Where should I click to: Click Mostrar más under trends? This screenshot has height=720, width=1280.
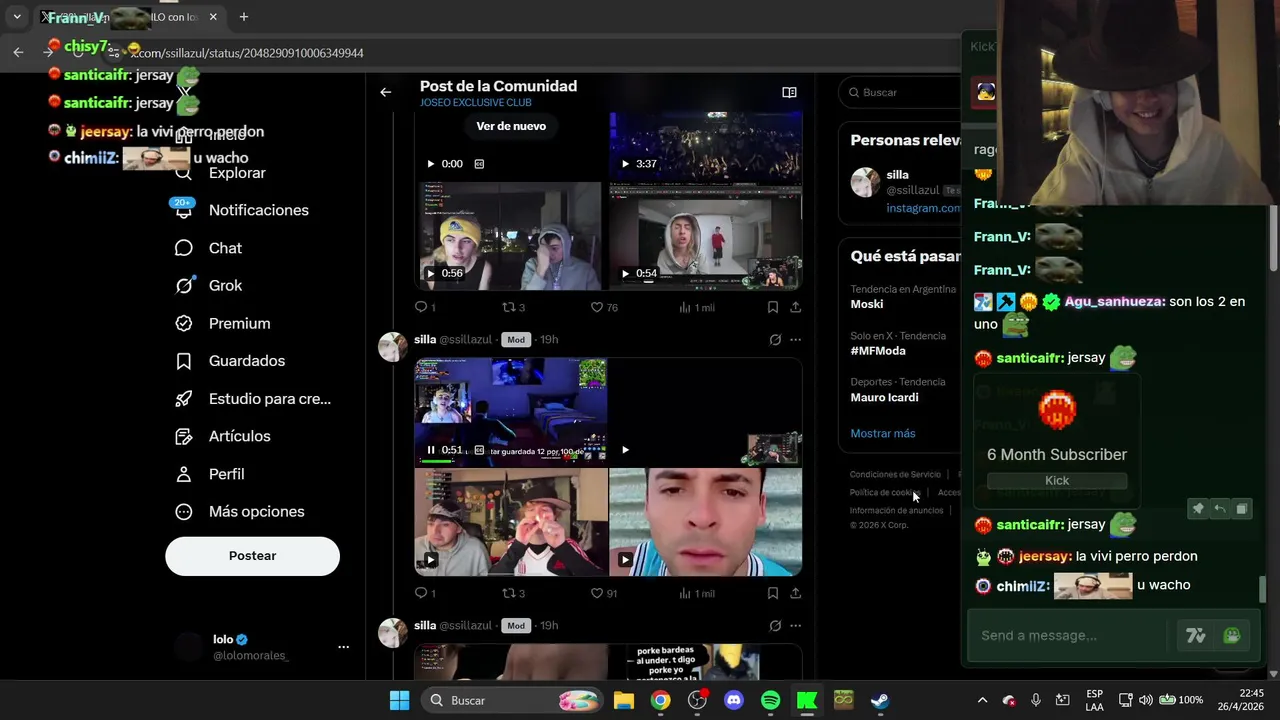pyautogui.click(x=883, y=433)
